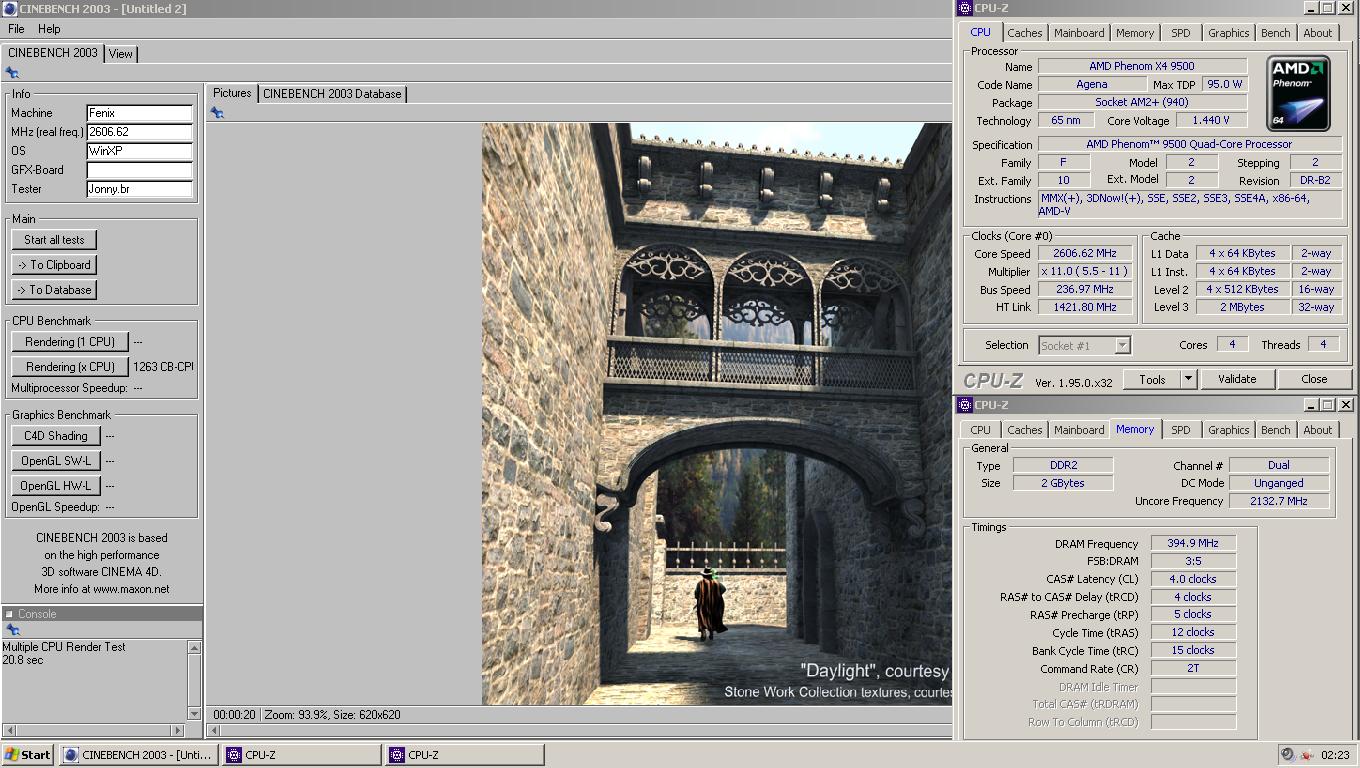Copy results with To Clipboard button
Image resolution: width=1360 pixels, height=768 pixels.
click(x=54, y=265)
